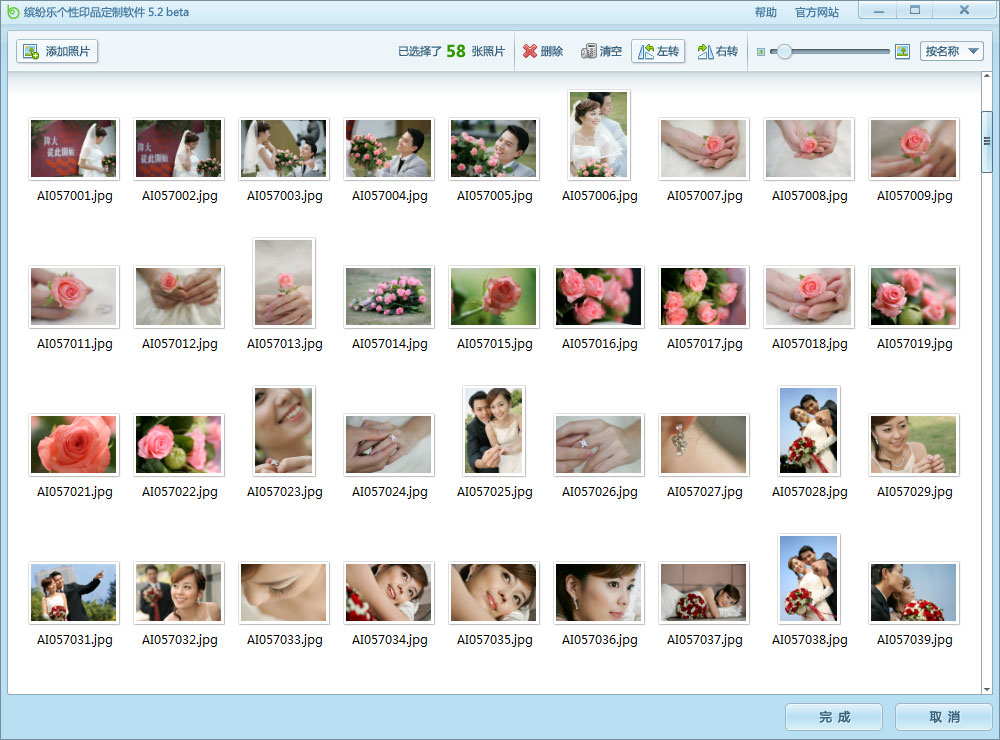Click the 完成 finish button
This screenshot has height=740, width=1000.
833,717
